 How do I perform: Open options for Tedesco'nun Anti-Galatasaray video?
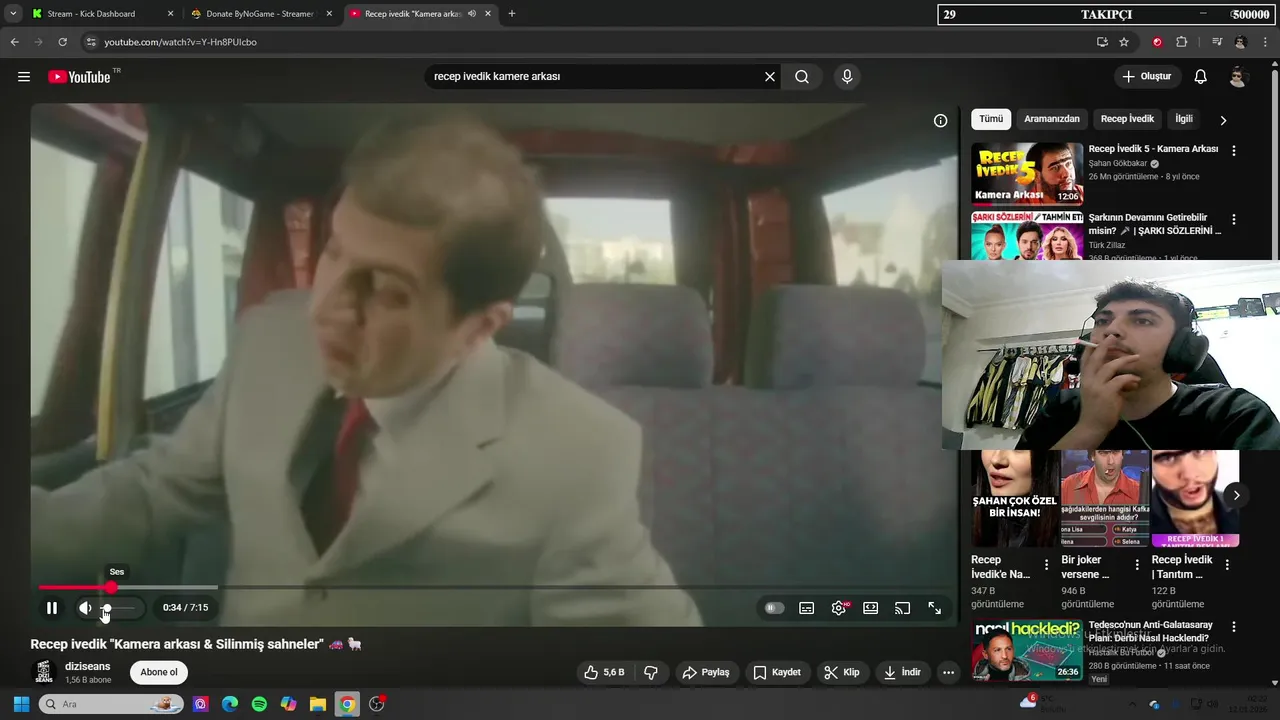click(x=1234, y=627)
